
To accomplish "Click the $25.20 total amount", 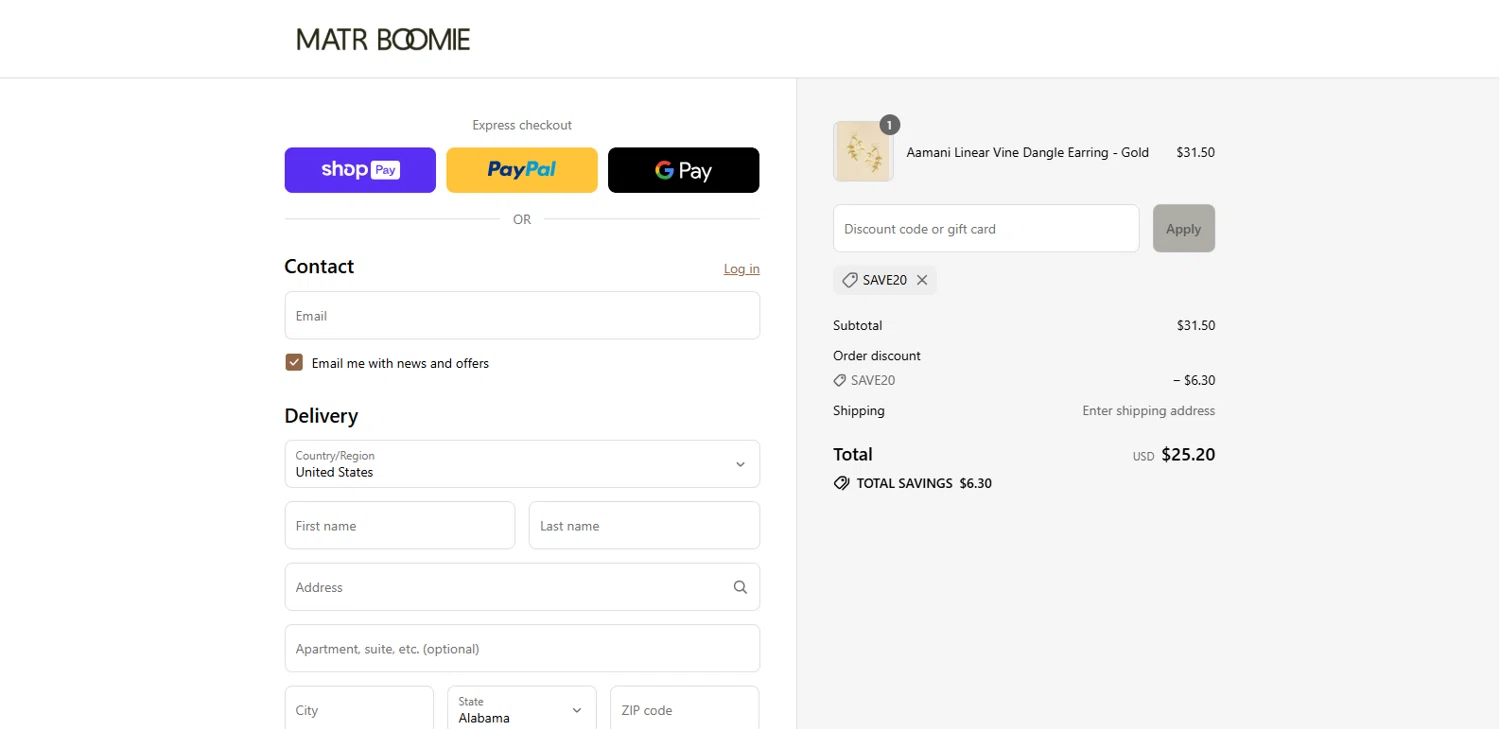I will 1188,454.
